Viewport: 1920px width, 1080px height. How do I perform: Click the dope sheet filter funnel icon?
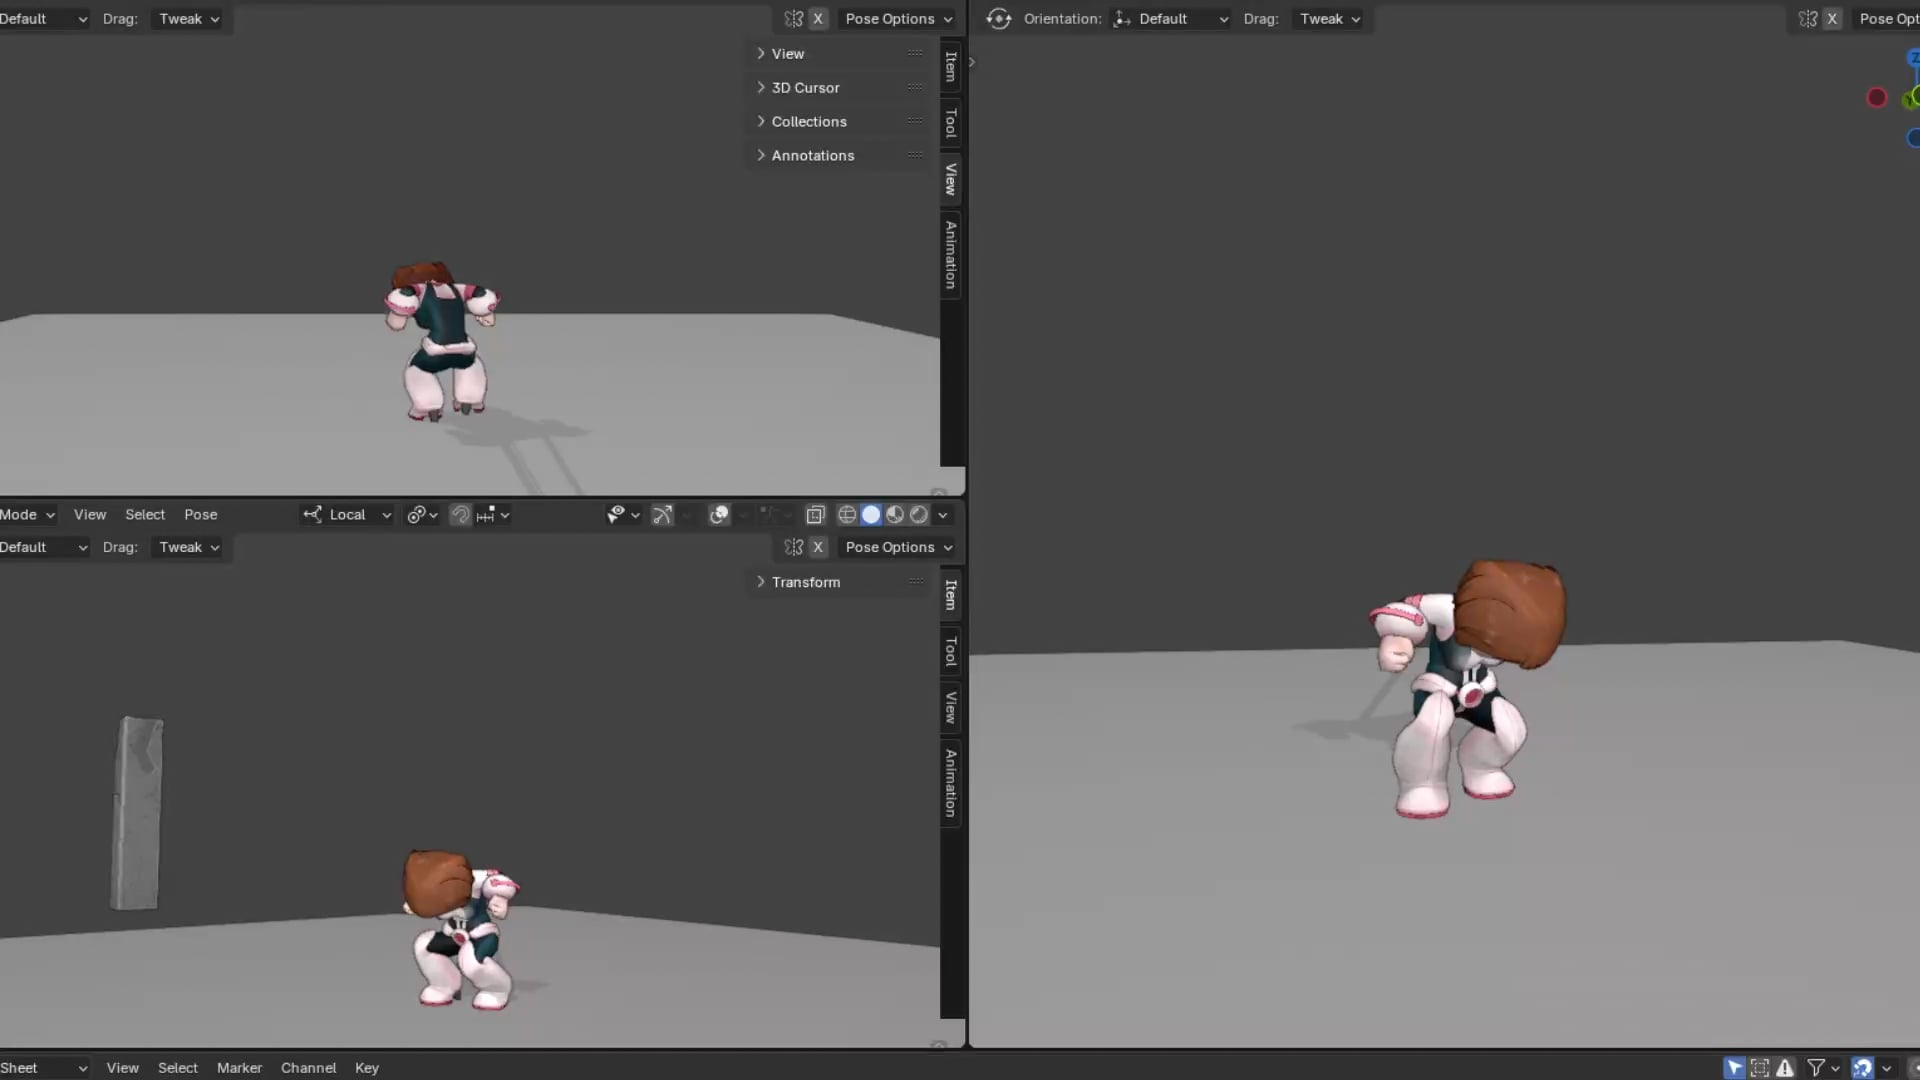point(1816,1068)
